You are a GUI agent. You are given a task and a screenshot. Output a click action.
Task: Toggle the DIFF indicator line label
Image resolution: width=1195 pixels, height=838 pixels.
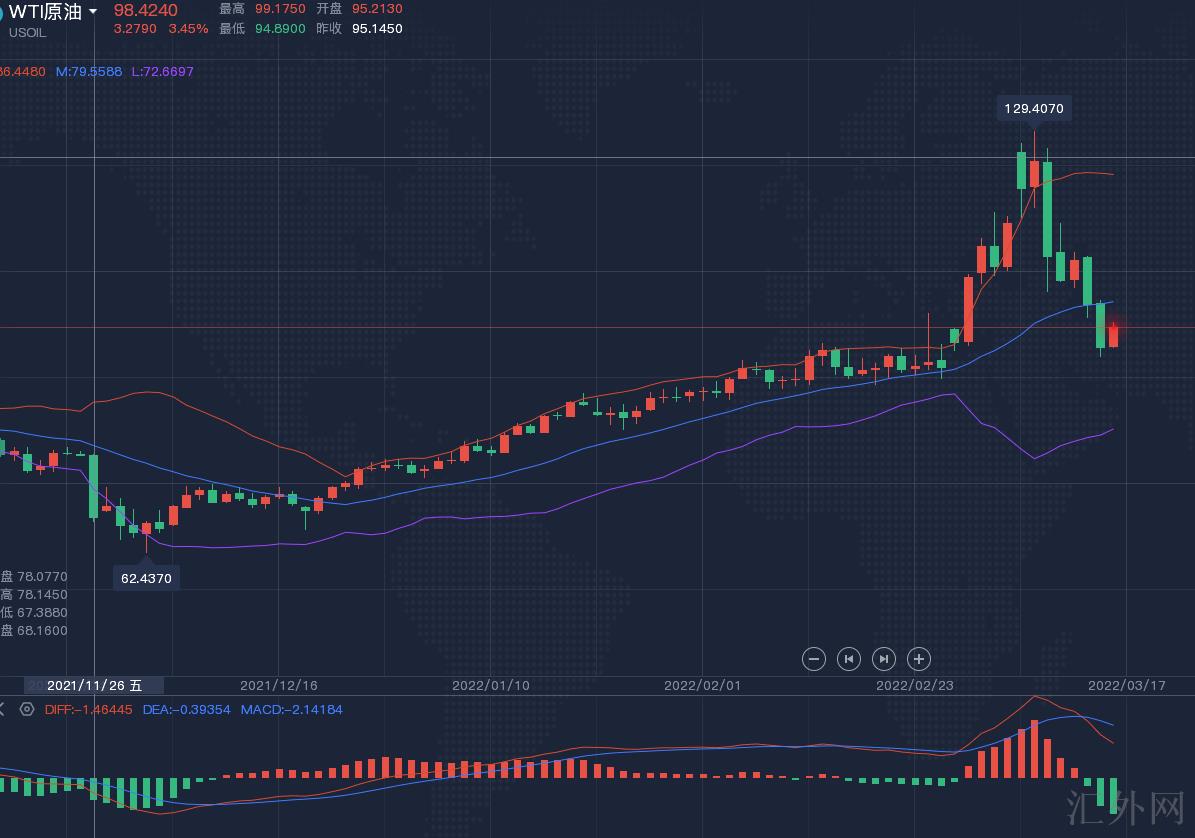point(89,709)
